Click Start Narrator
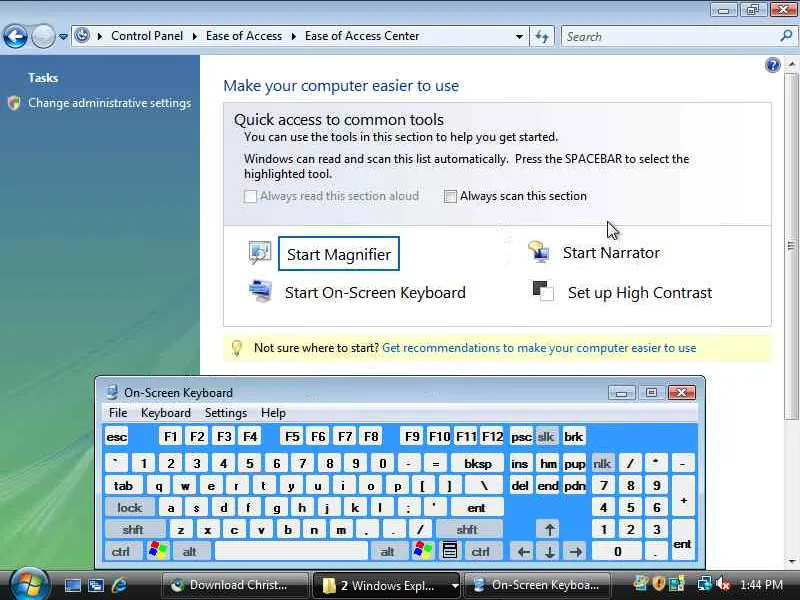Image resolution: width=800 pixels, height=600 pixels. point(611,253)
